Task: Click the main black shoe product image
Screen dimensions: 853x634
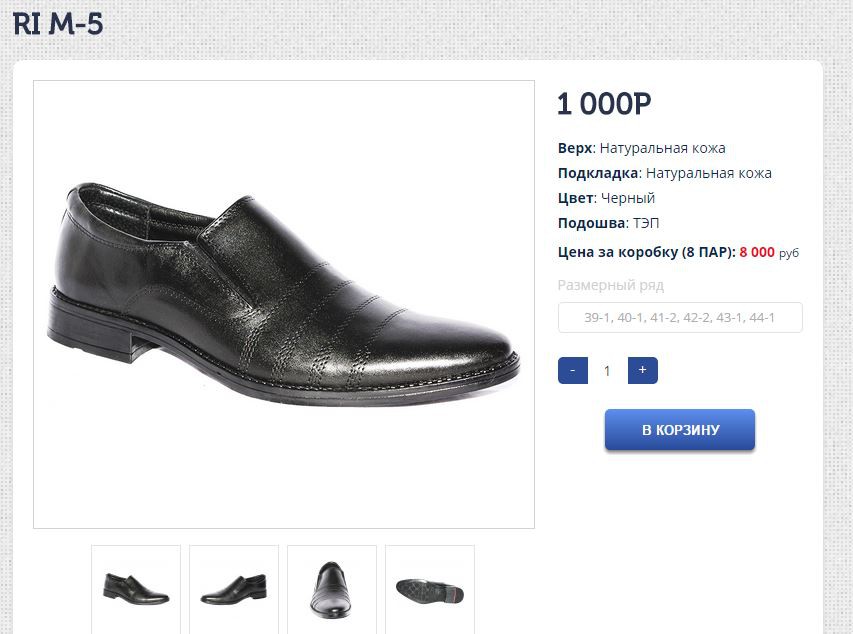Action: click(284, 304)
